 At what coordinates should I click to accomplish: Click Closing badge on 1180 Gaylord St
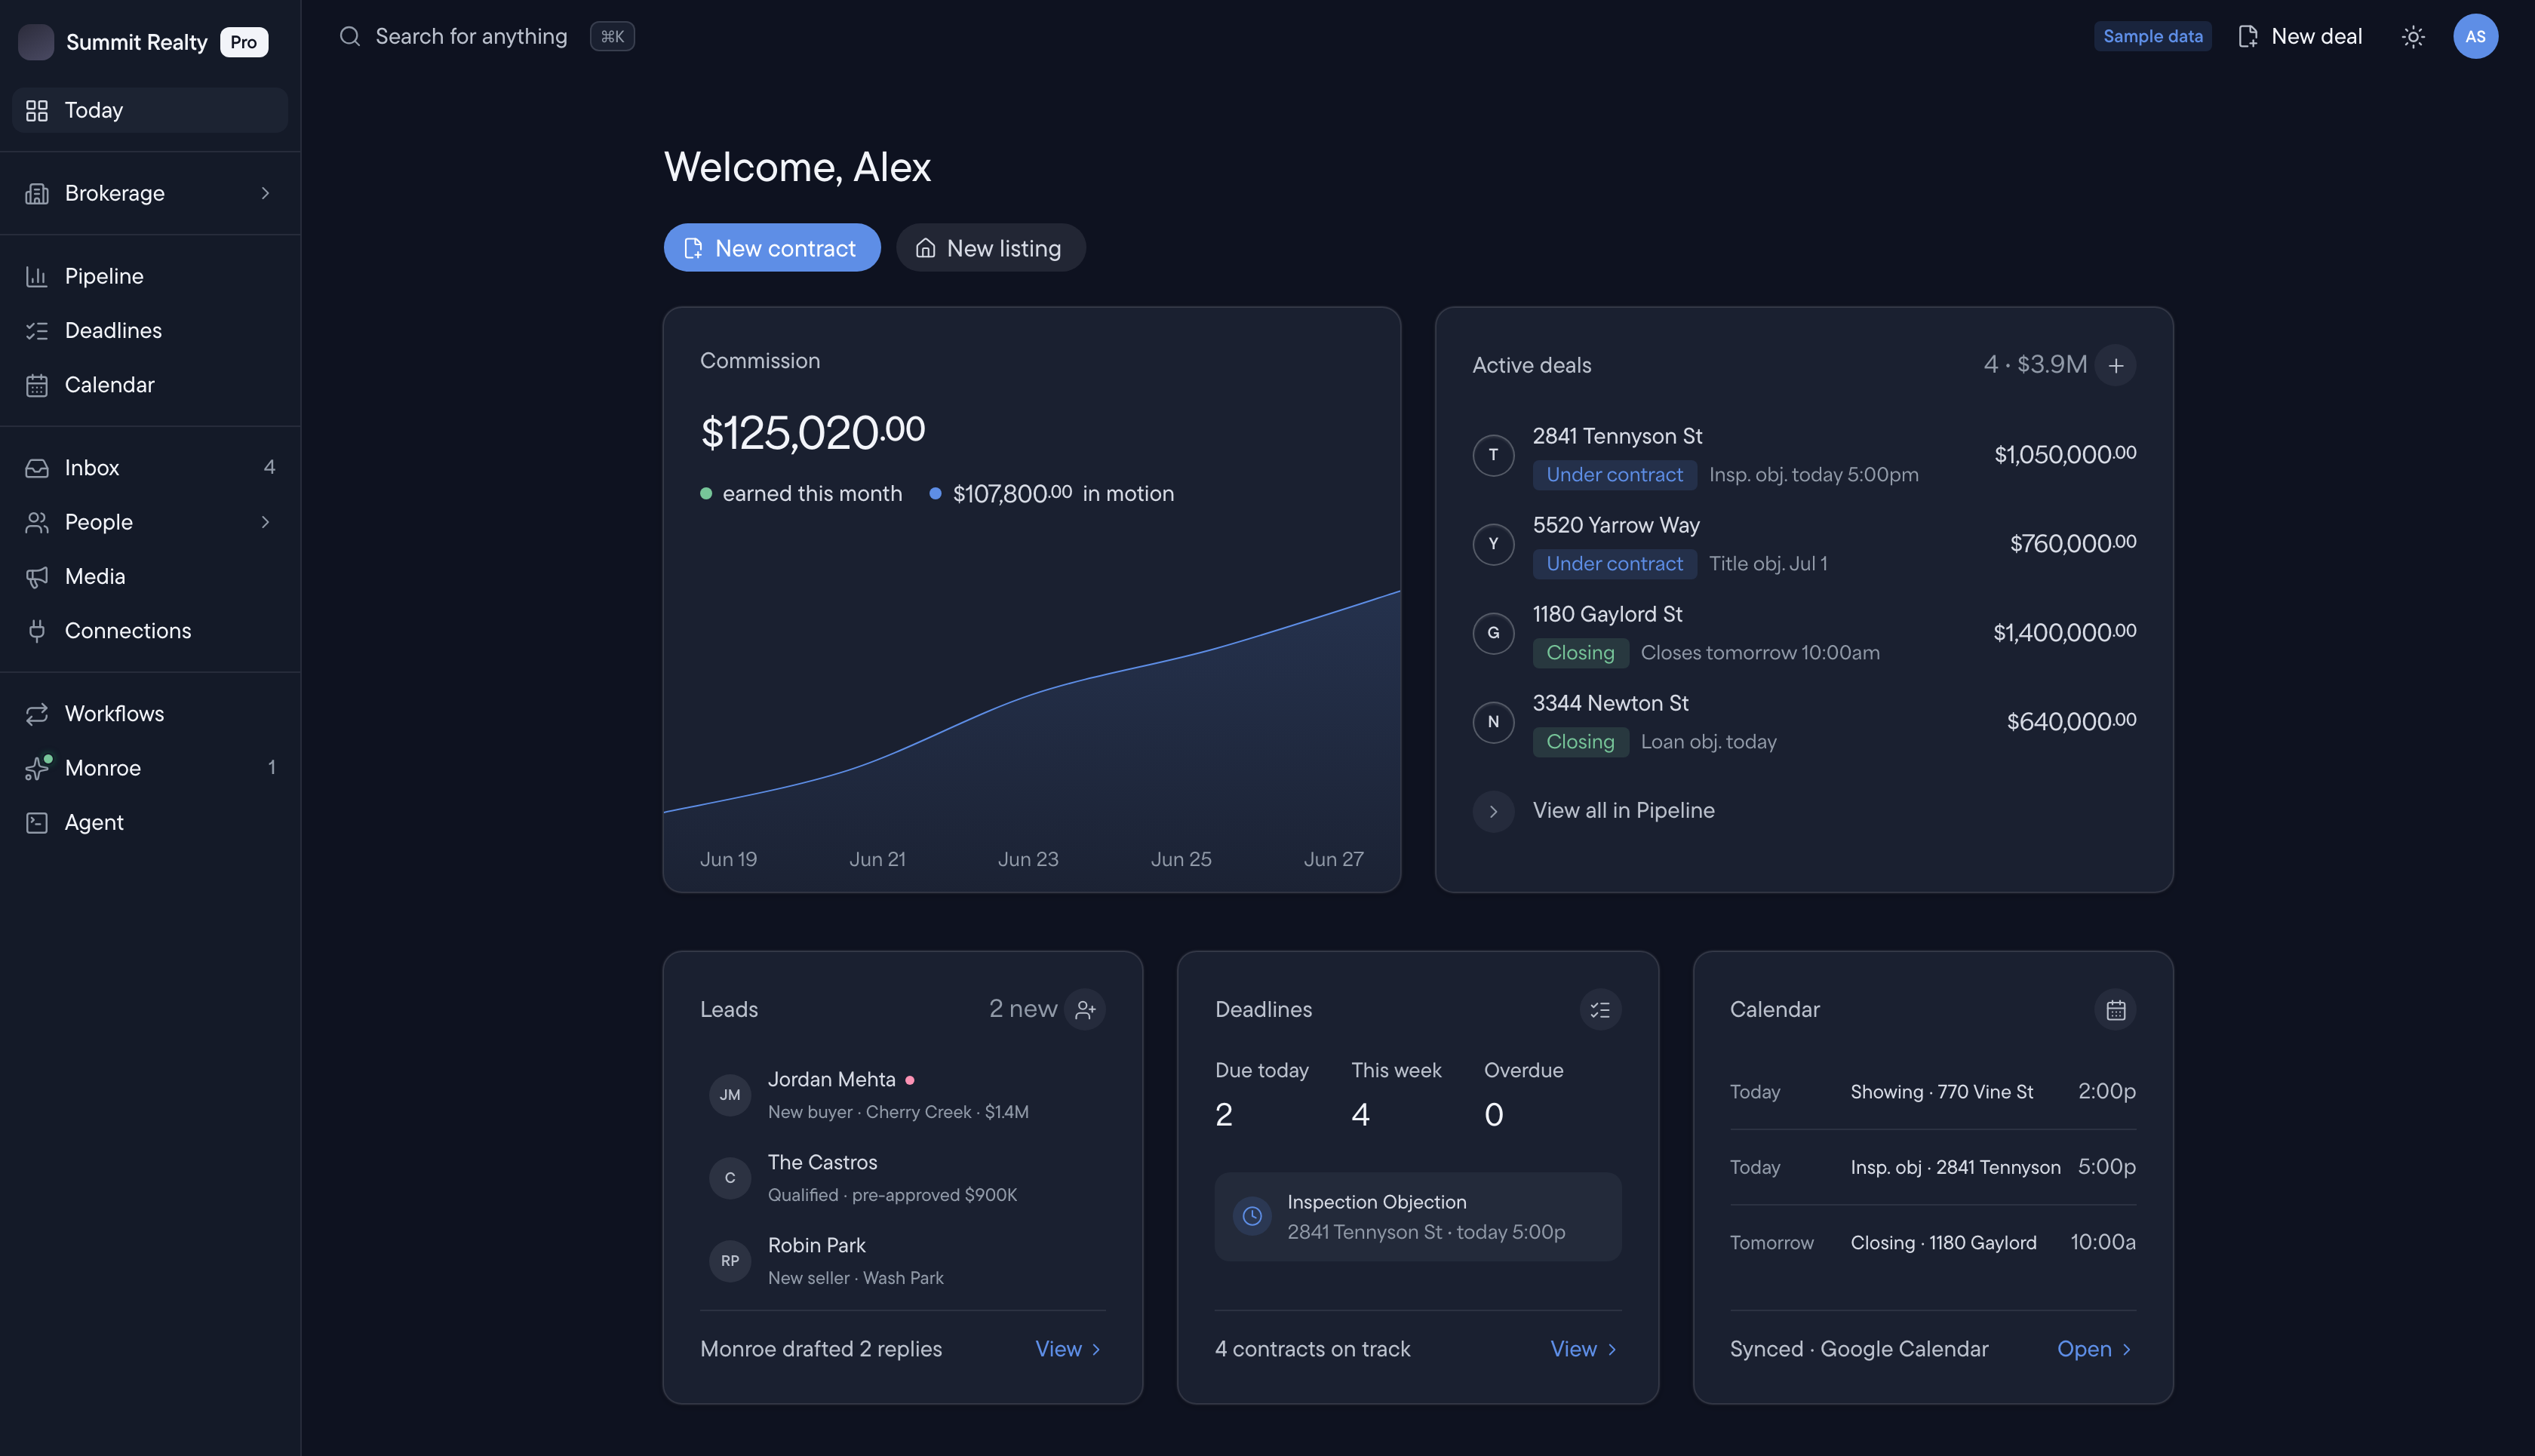1580,653
